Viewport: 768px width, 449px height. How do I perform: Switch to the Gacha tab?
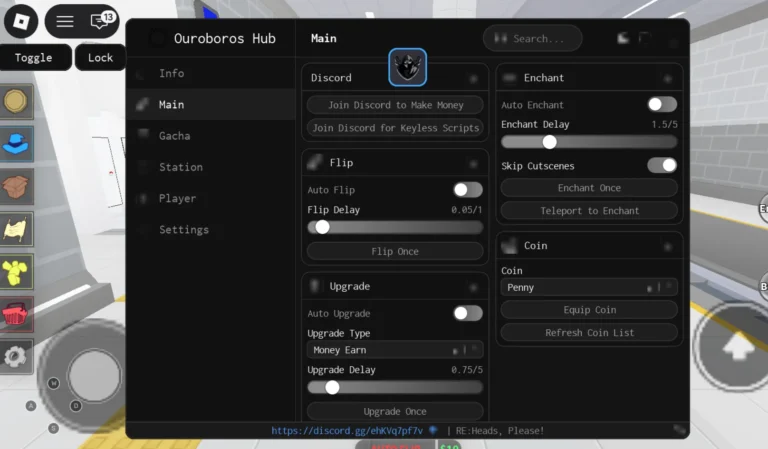pos(211,136)
